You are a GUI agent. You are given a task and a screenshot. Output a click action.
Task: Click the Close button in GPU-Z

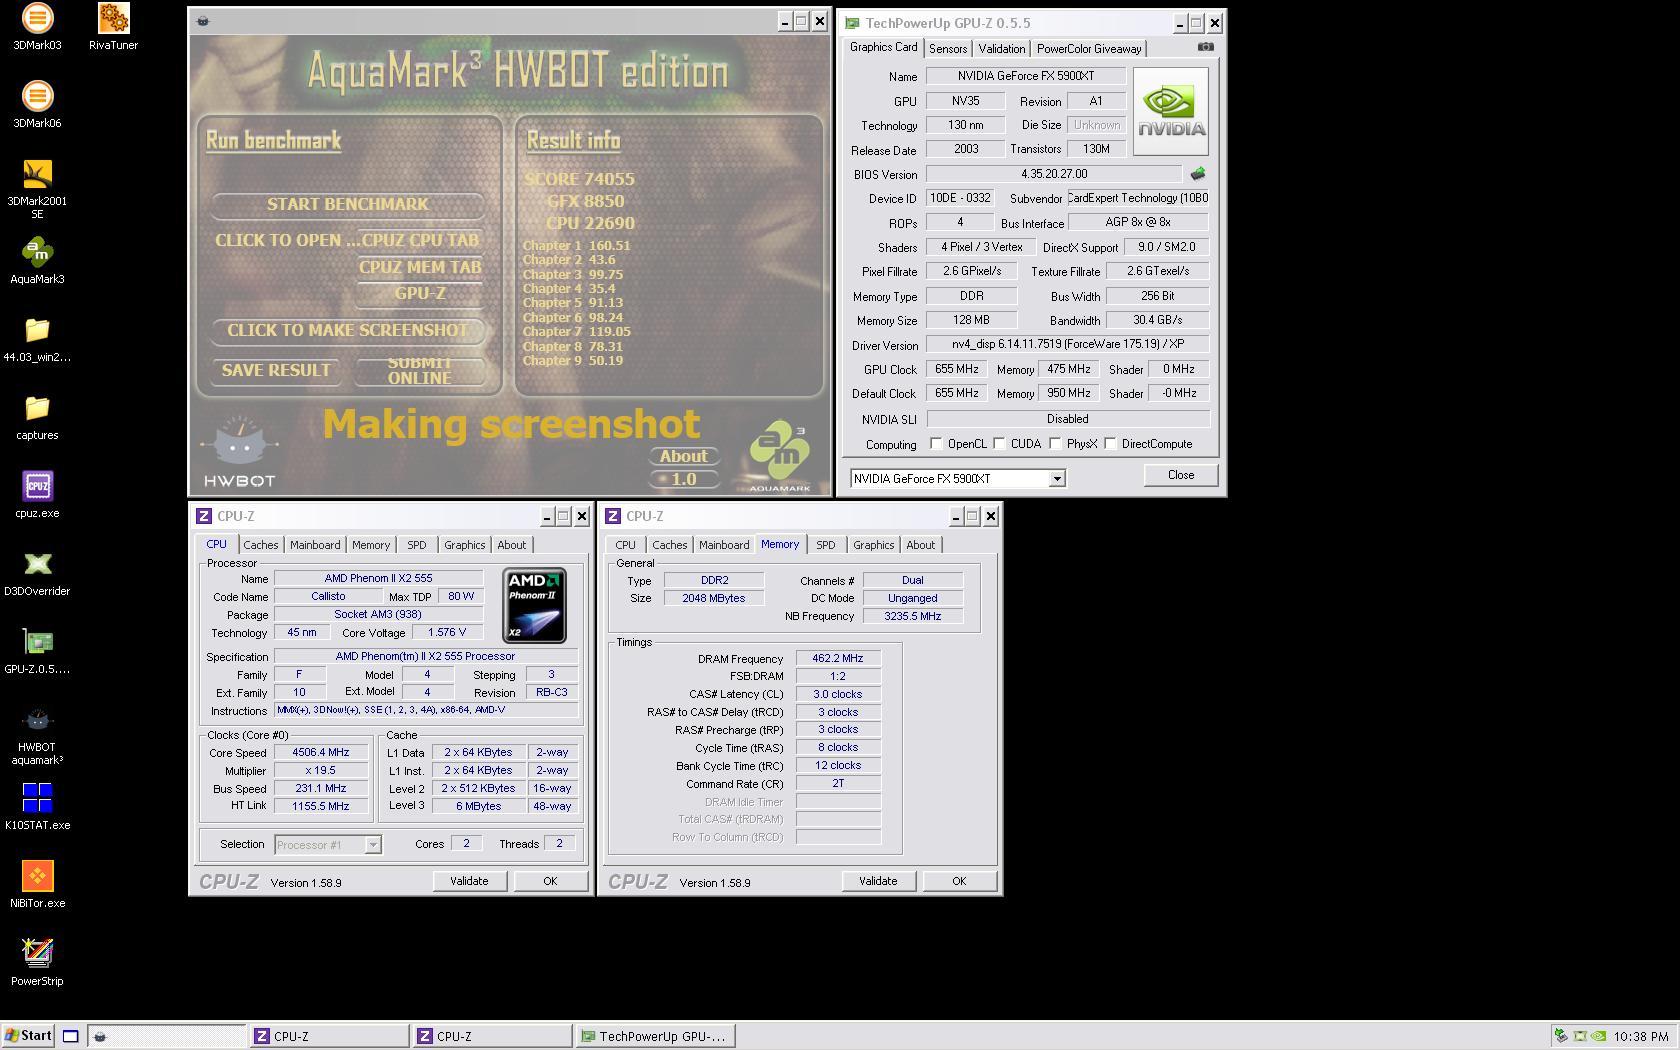[x=1180, y=475]
